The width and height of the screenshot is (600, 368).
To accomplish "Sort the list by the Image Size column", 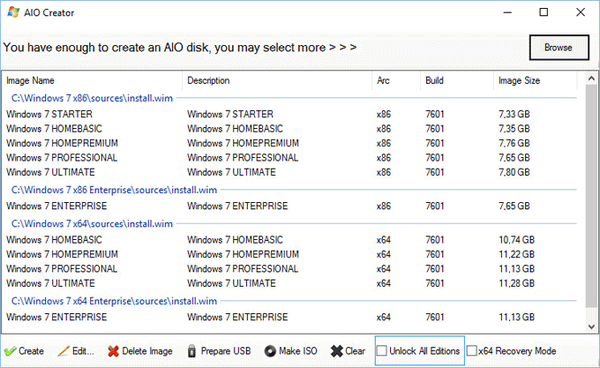I will 535,81.
